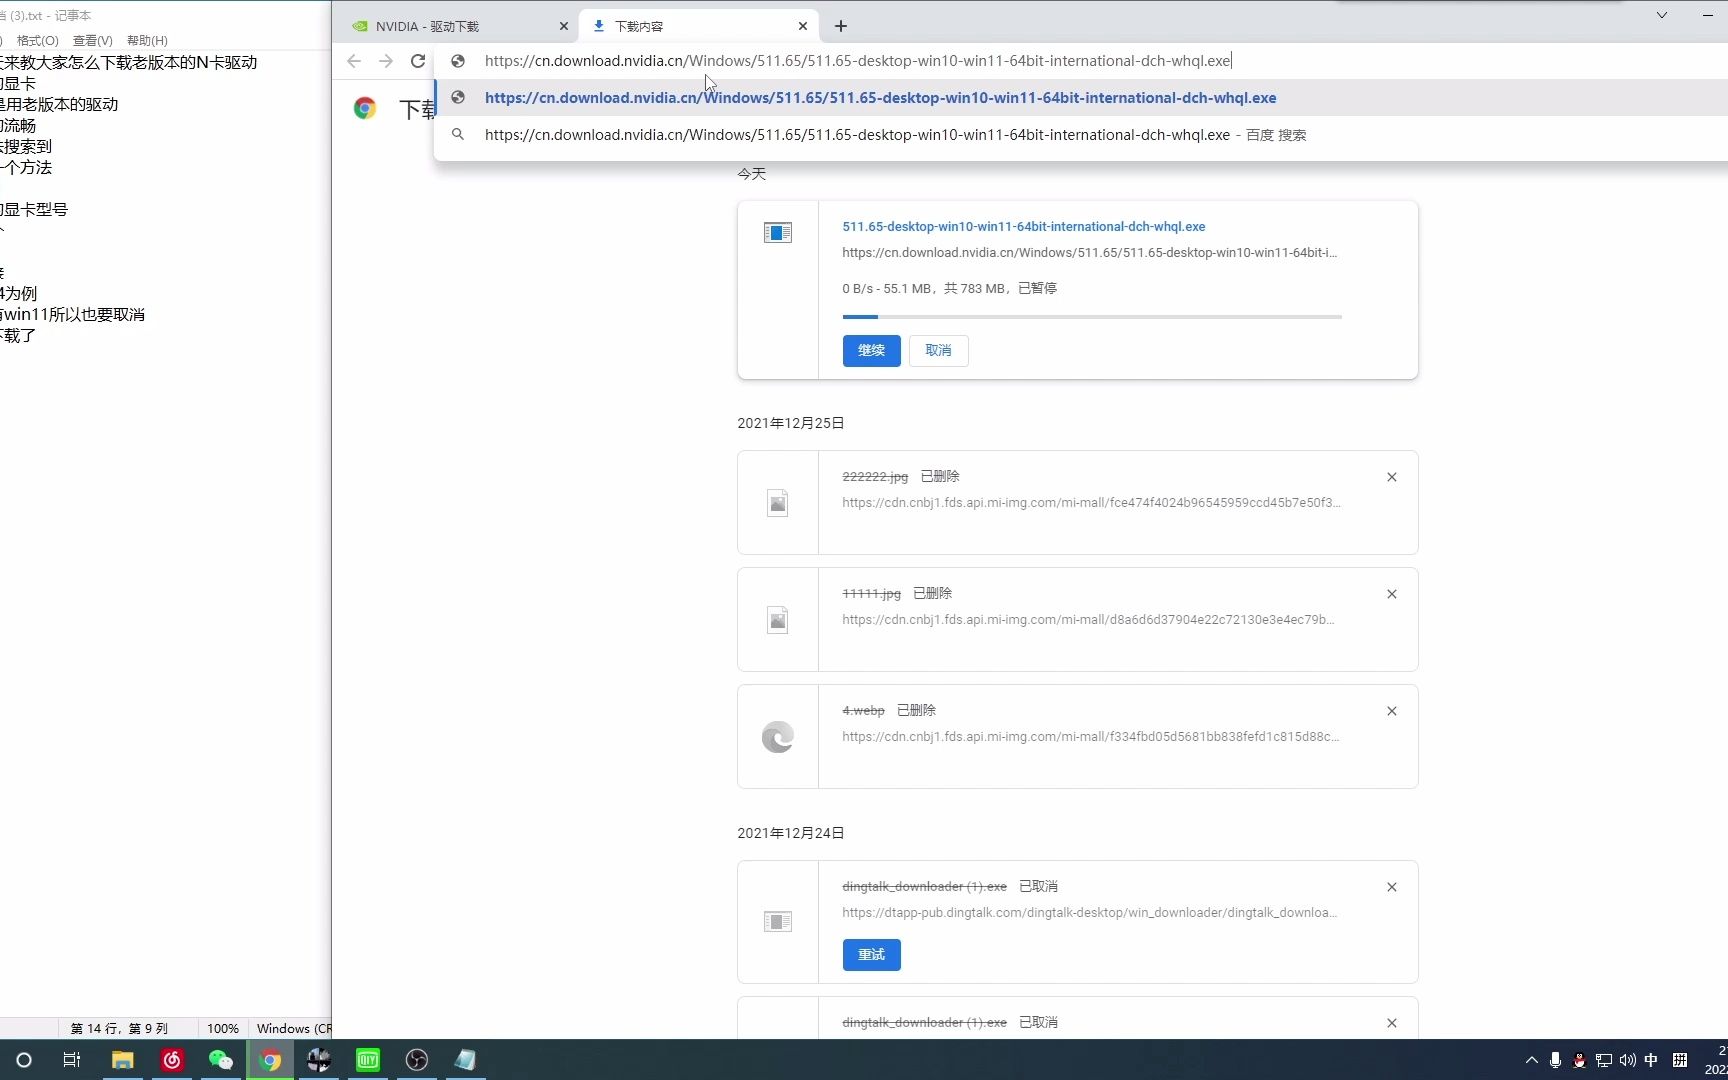This screenshot has height=1080, width=1728.
Task: Retry dingtalk download with 重试 button
Action: point(871,955)
